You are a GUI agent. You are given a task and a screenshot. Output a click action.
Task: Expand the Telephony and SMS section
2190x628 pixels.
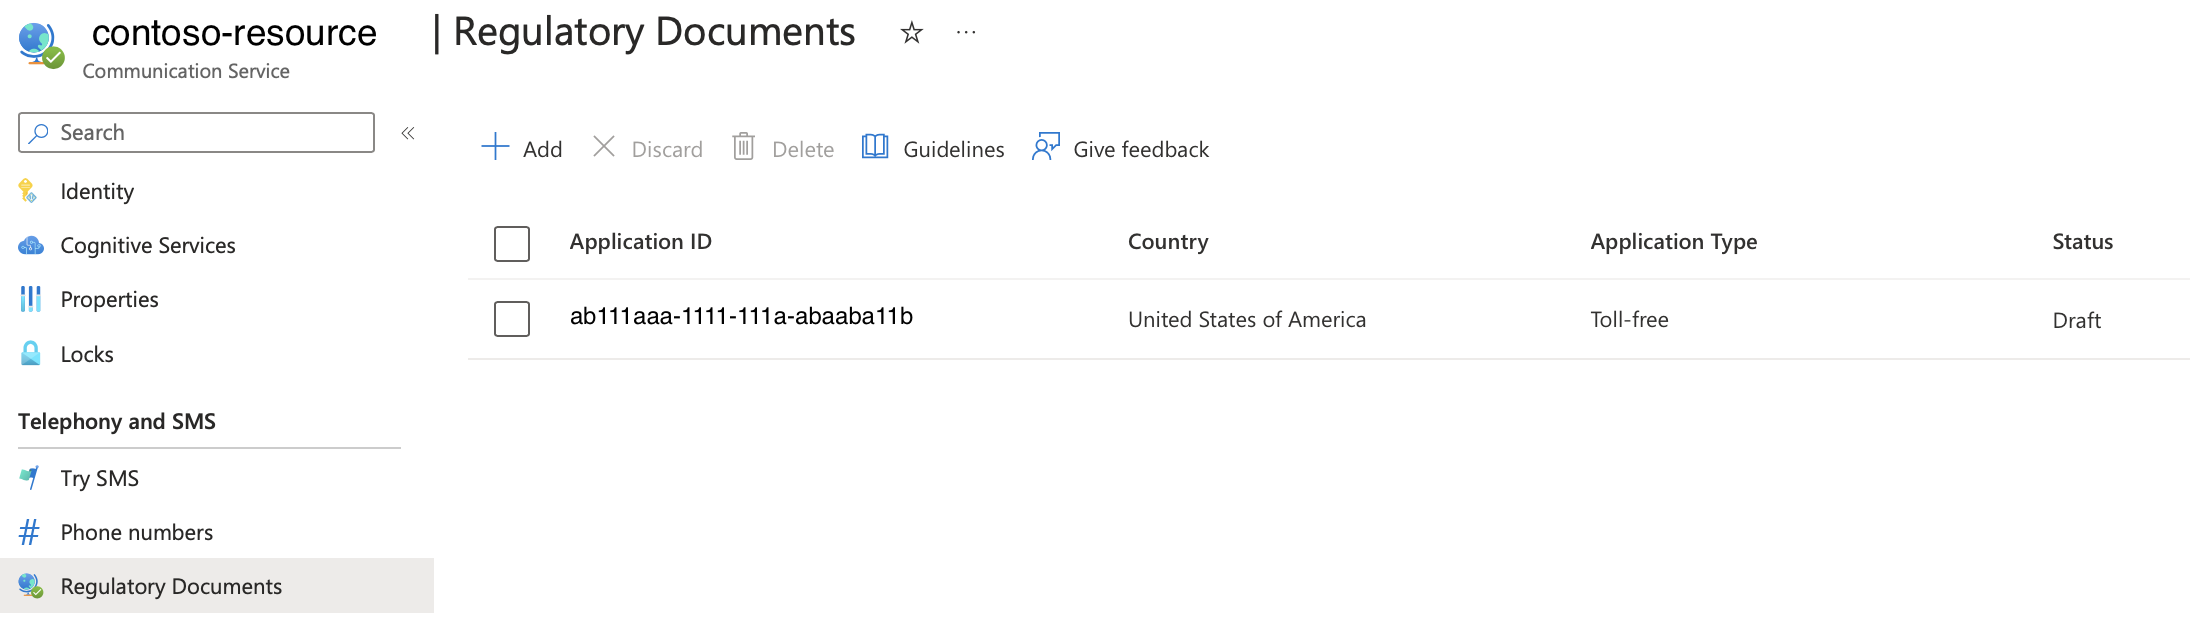pyautogui.click(x=117, y=421)
